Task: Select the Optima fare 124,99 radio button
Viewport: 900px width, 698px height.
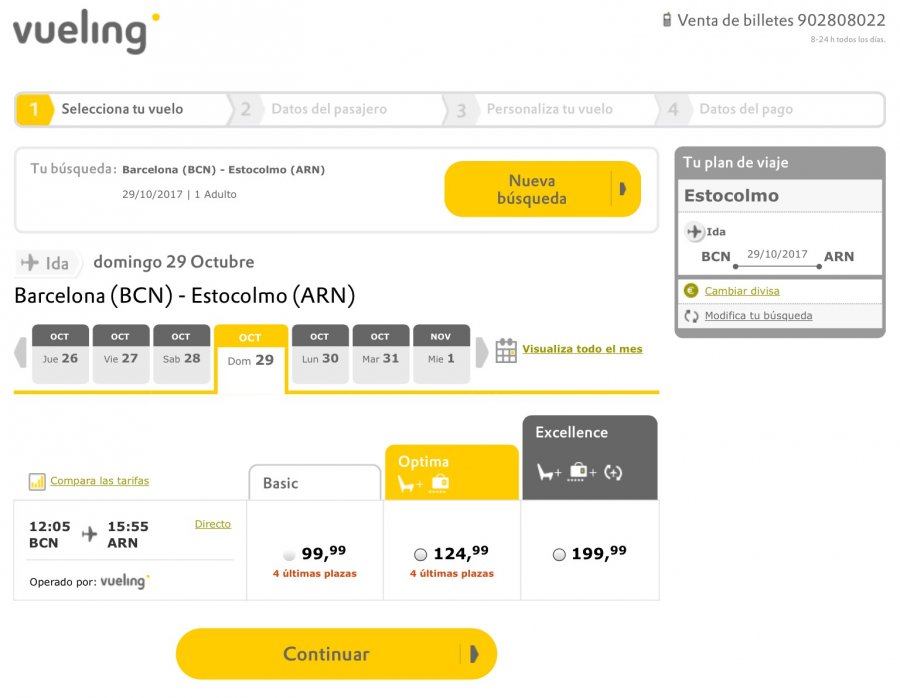Action: pos(420,554)
